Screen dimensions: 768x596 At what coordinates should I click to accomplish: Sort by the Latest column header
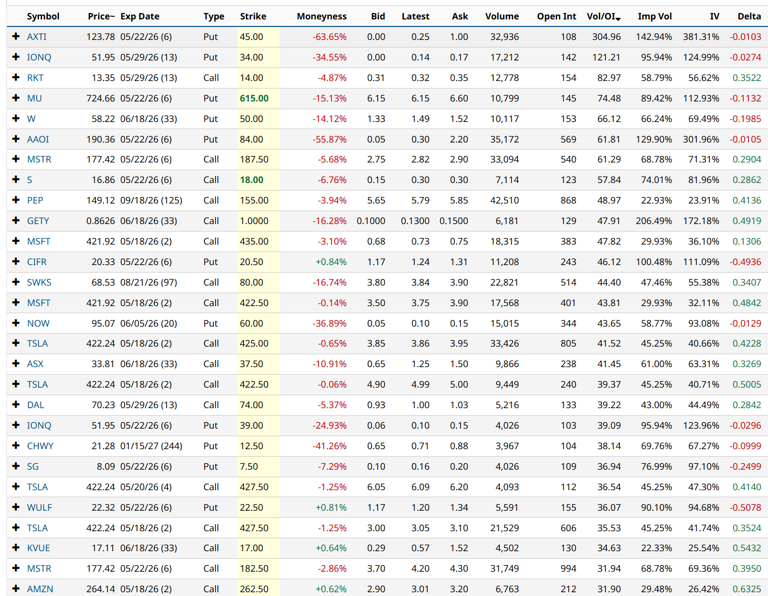tap(415, 16)
